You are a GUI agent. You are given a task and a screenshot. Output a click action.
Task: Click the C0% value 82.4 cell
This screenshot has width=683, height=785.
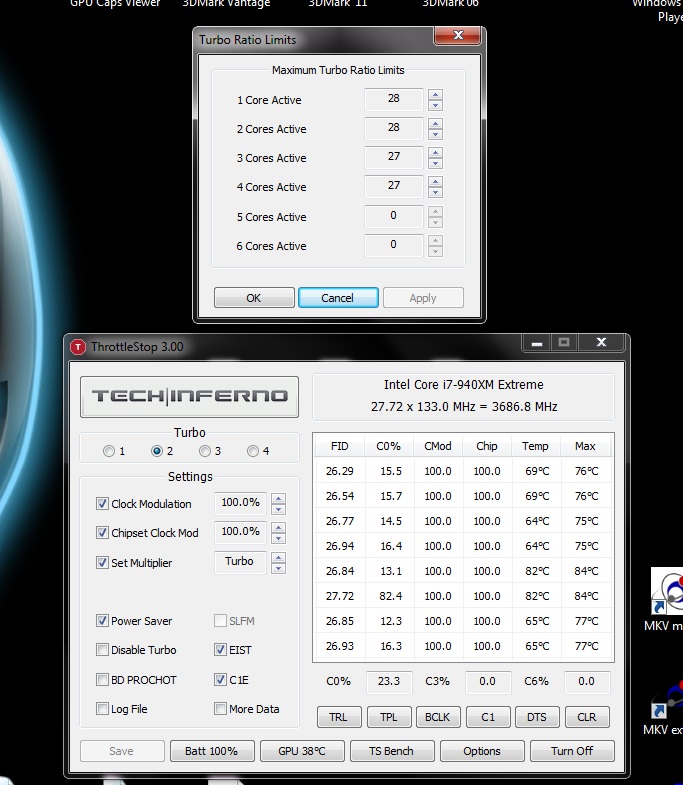pos(391,596)
